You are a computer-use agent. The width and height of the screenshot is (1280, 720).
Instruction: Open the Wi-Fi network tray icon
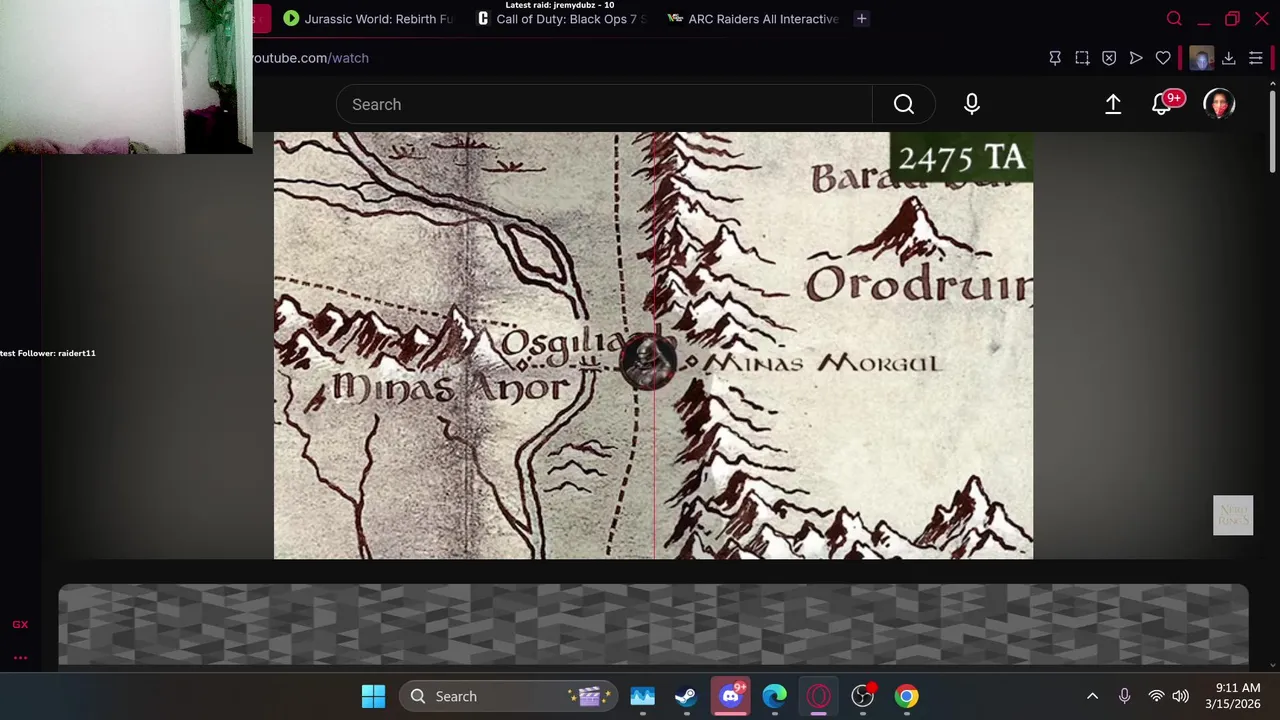(1156, 696)
